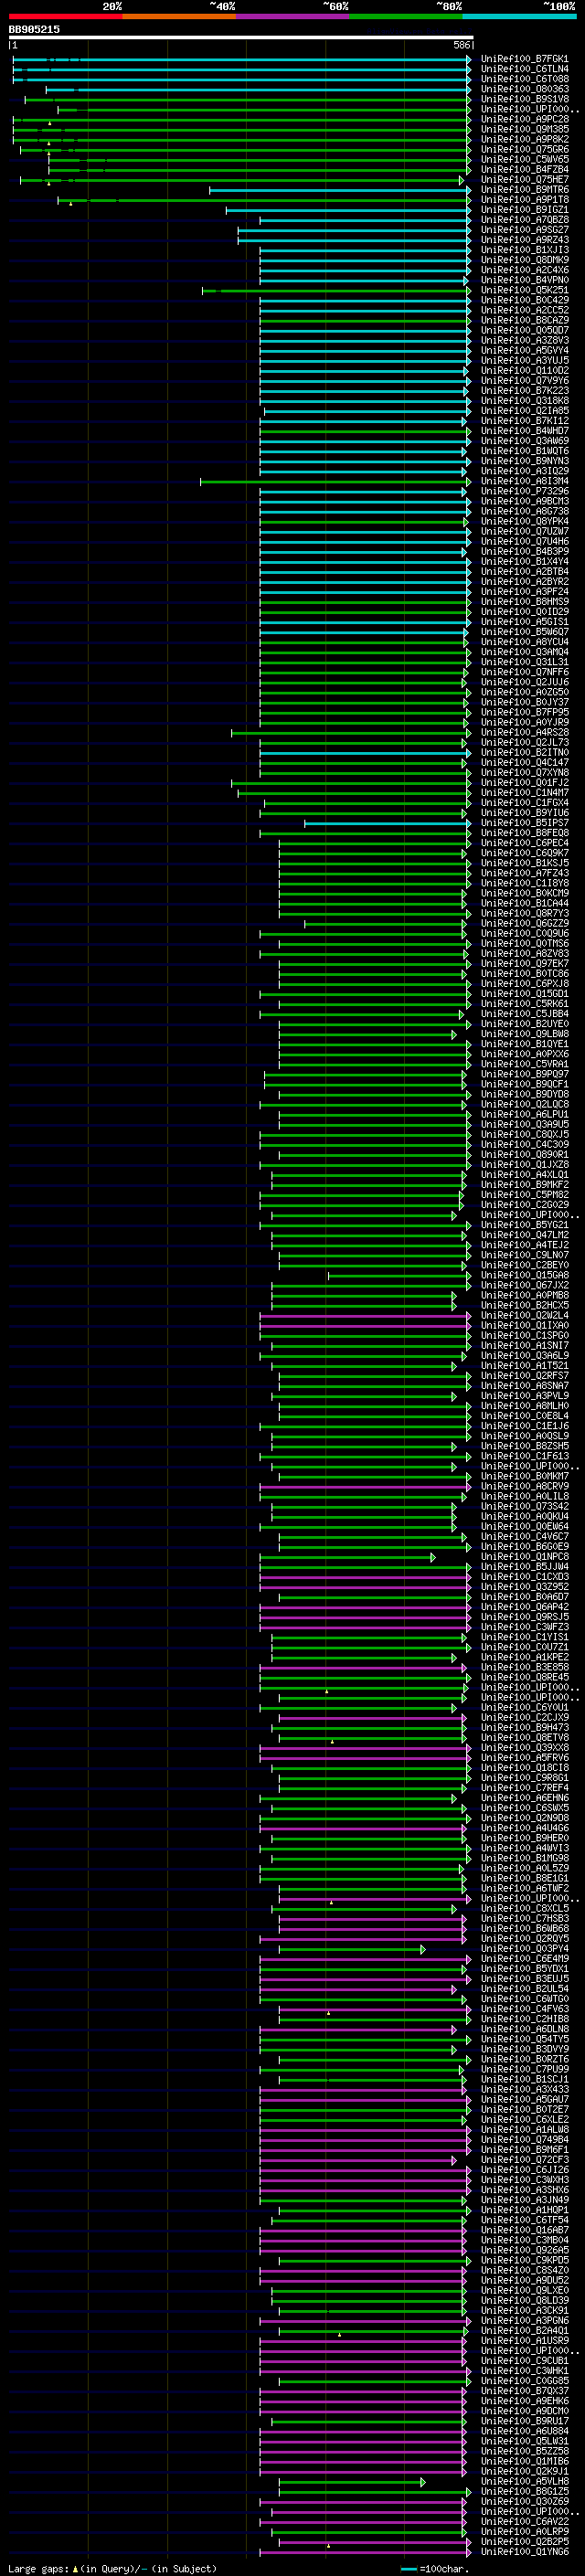This screenshot has width=585, height=2576.
Task: Click hit UniRef100_Q72CF3
Action: 525,2160
